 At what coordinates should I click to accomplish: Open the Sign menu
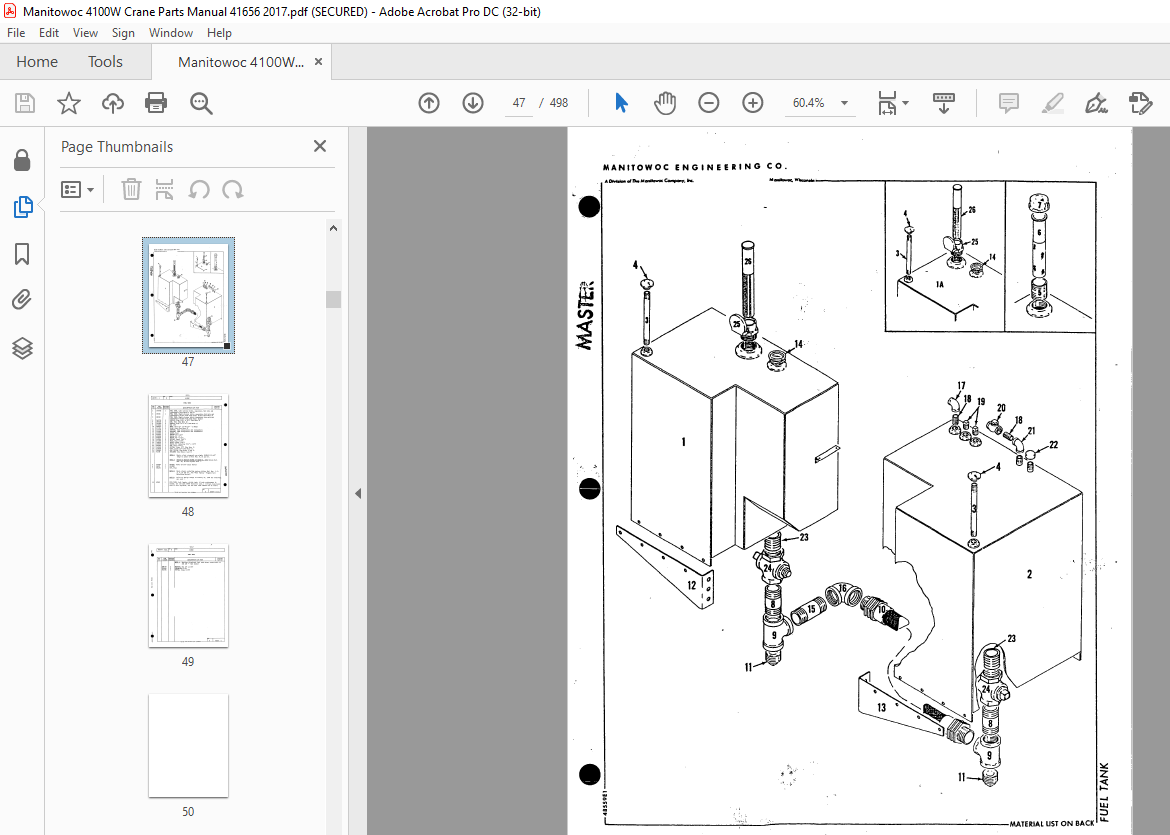click(x=123, y=33)
